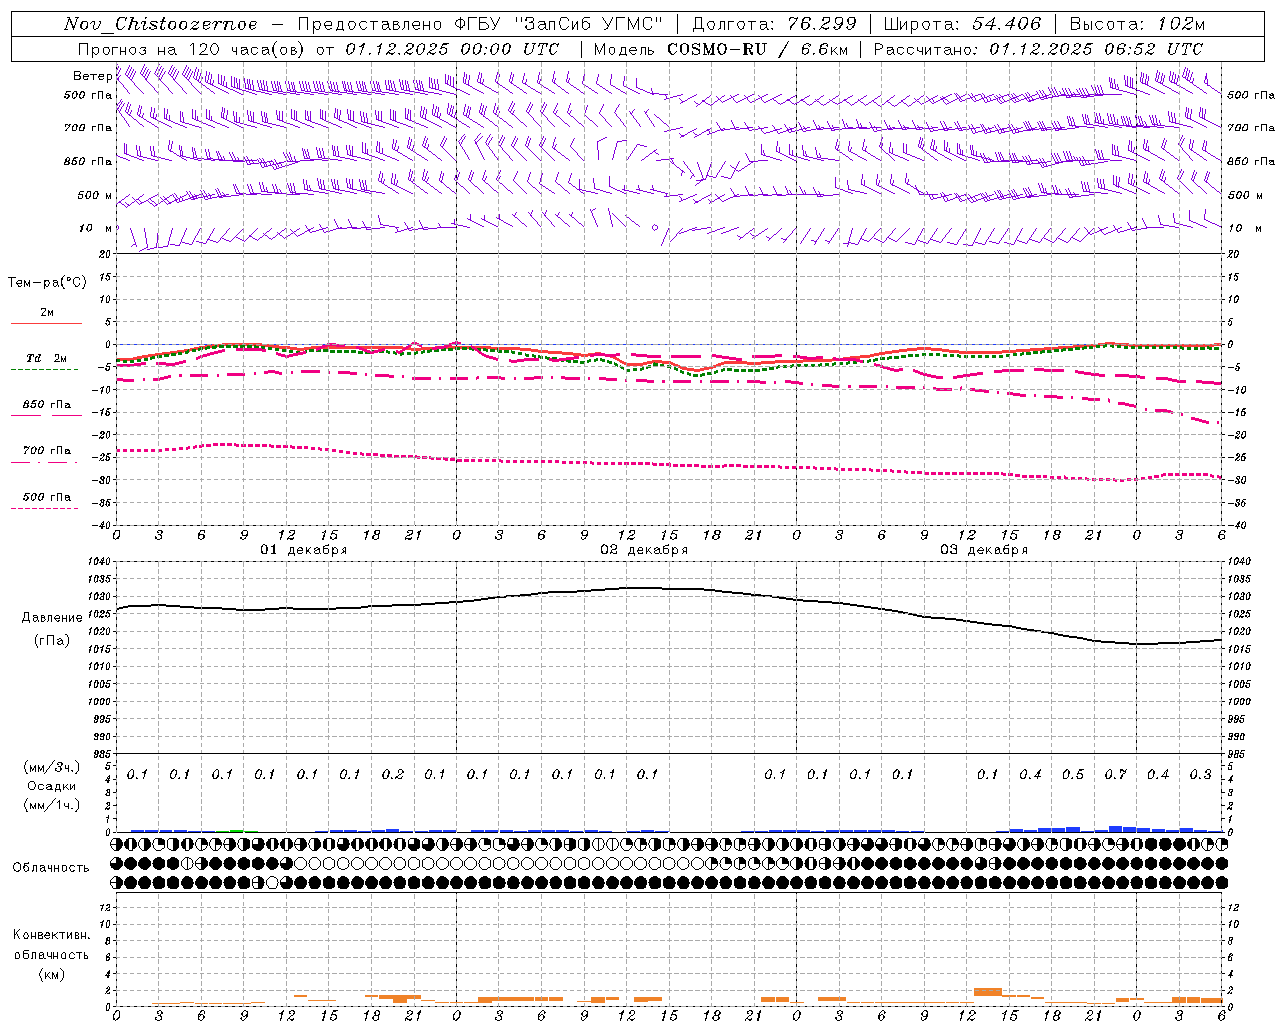Screen dimensions: 1280x1024
Task: Click the "500 гПа" temperature legend entry
Action: (x=47, y=497)
